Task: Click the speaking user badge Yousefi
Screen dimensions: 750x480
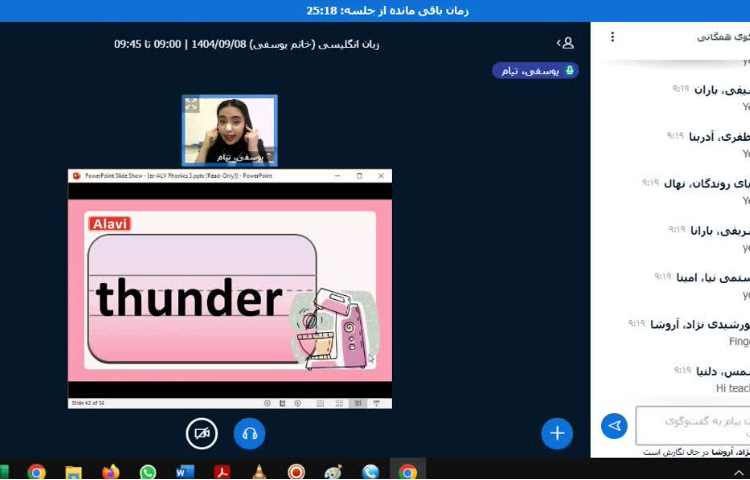Action: (x=535, y=71)
